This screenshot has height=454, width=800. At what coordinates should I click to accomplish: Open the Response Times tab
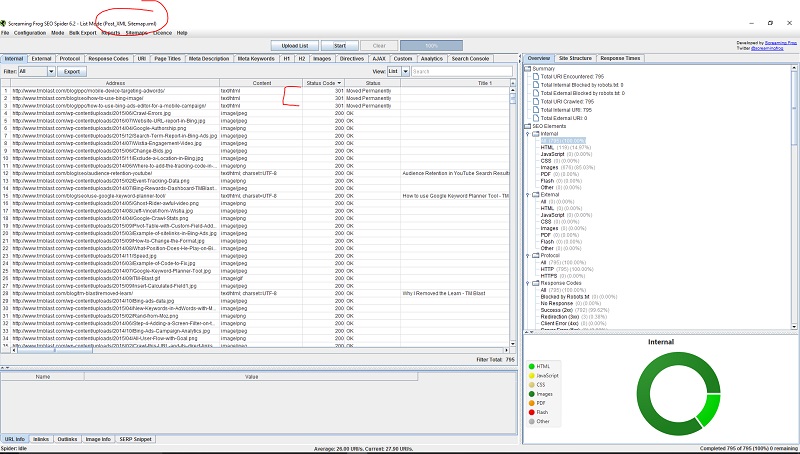pyautogui.click(x=620, y=58)
